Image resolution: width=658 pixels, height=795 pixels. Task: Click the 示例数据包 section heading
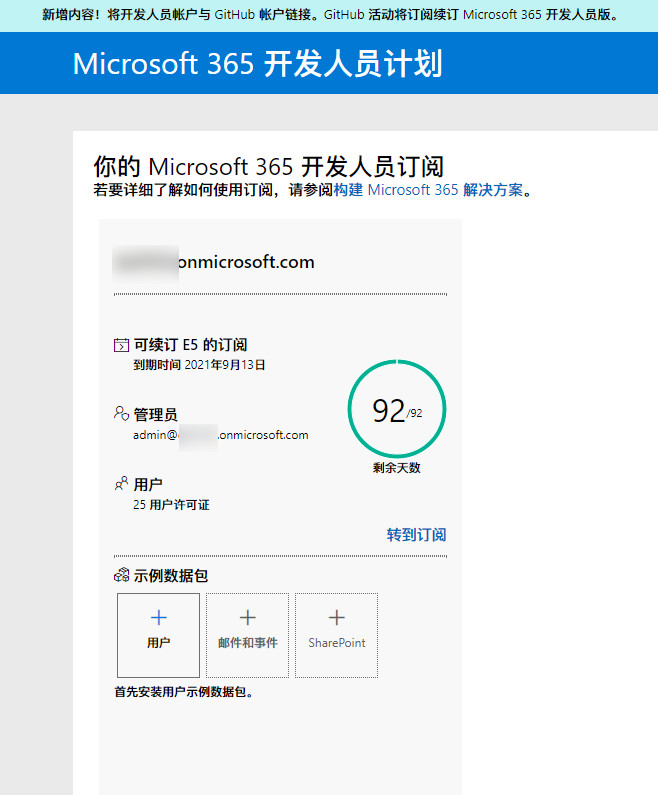pos(171,576)
